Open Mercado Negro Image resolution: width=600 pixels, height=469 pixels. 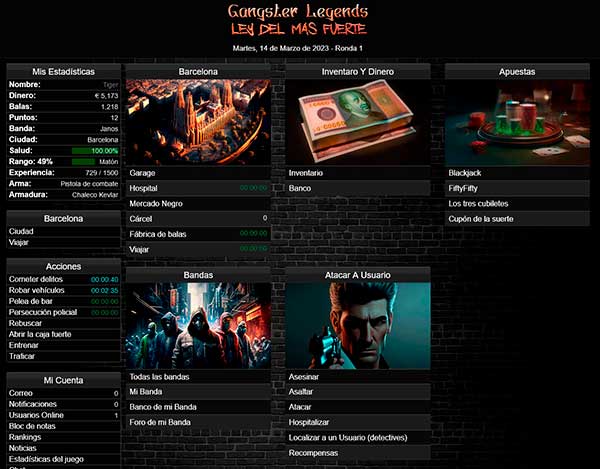click(198, 204)
